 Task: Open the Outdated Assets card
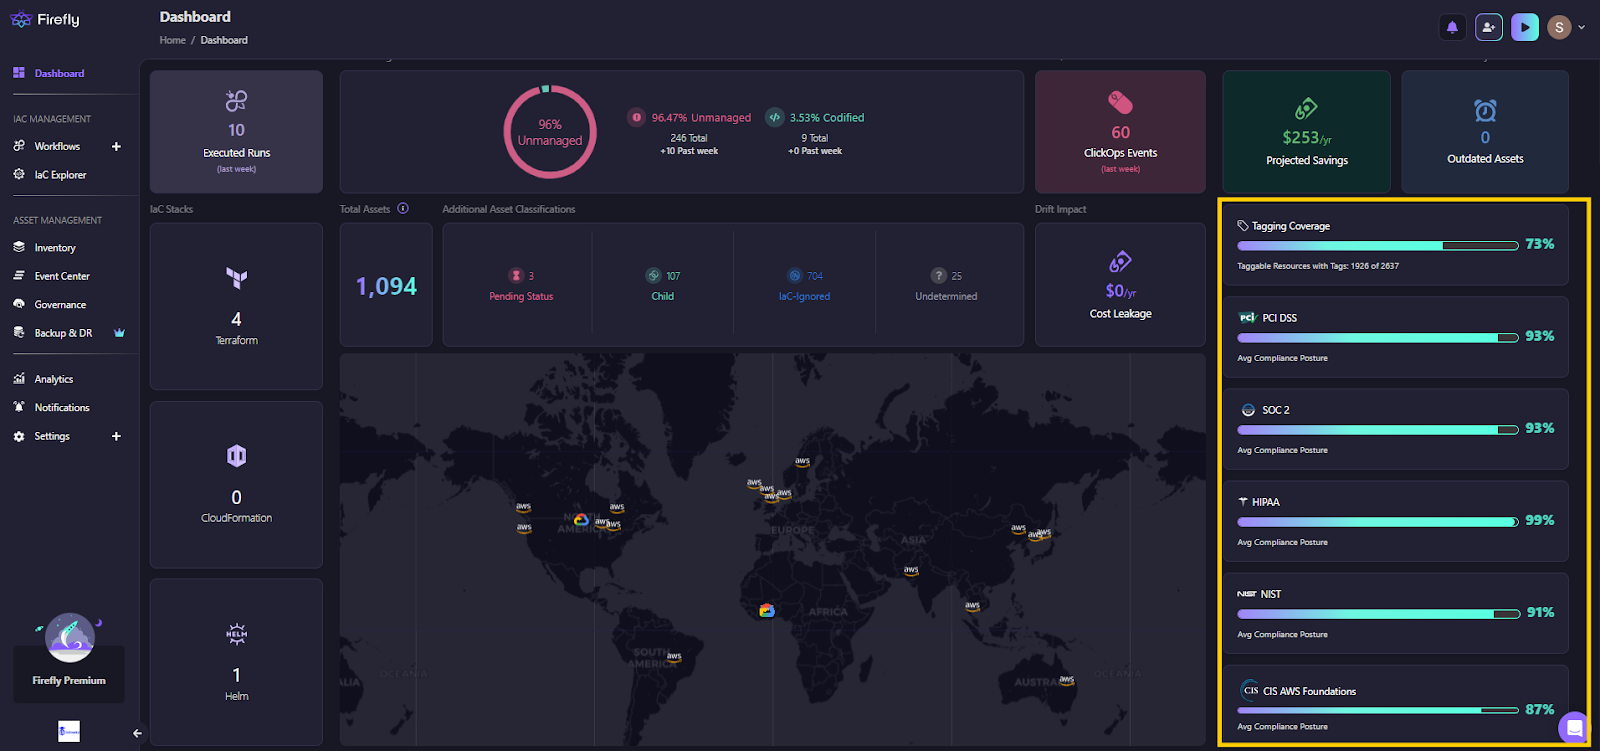pos(1485,131)
